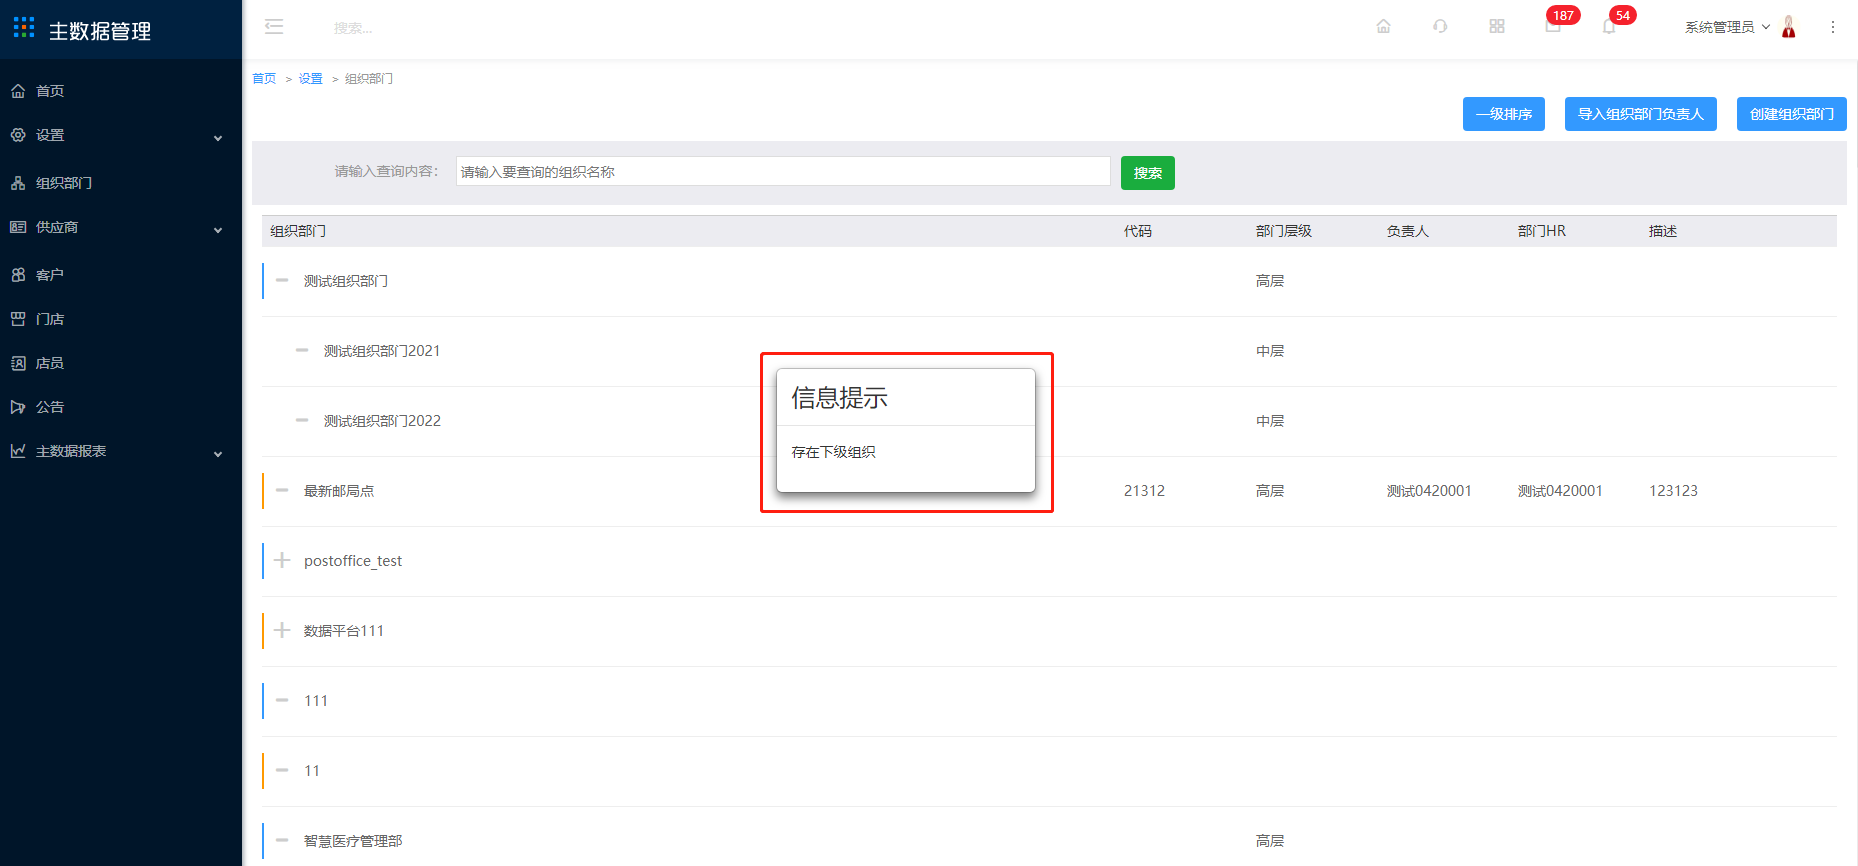Open the home icon in the top bar

click(1383, 27)
